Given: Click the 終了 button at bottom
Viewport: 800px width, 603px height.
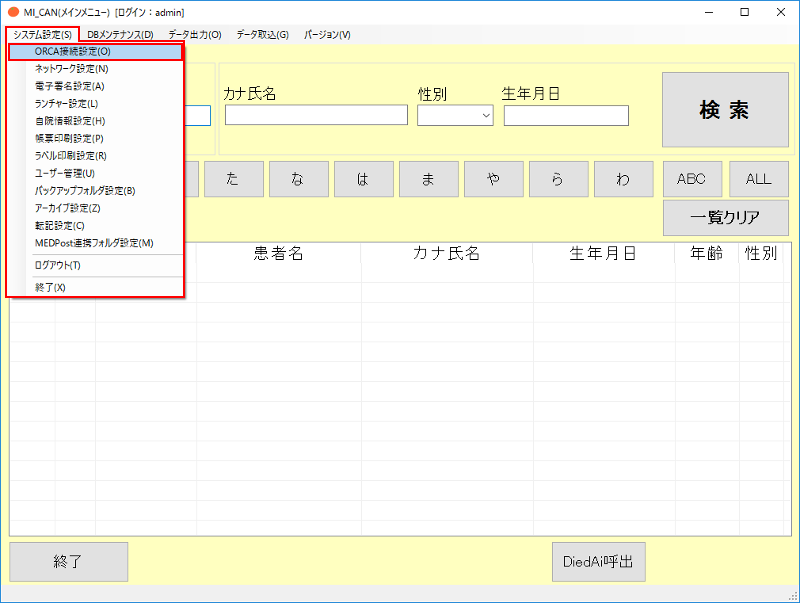Looking at the screenshot, I should [68, 562].
